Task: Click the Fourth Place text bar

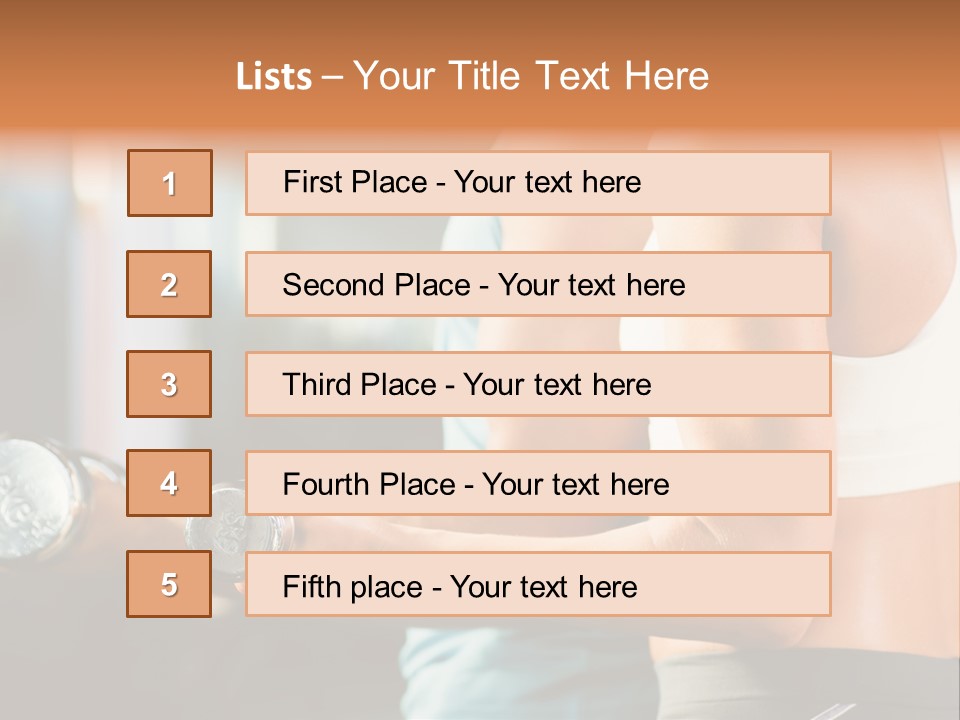Action: 538,483
